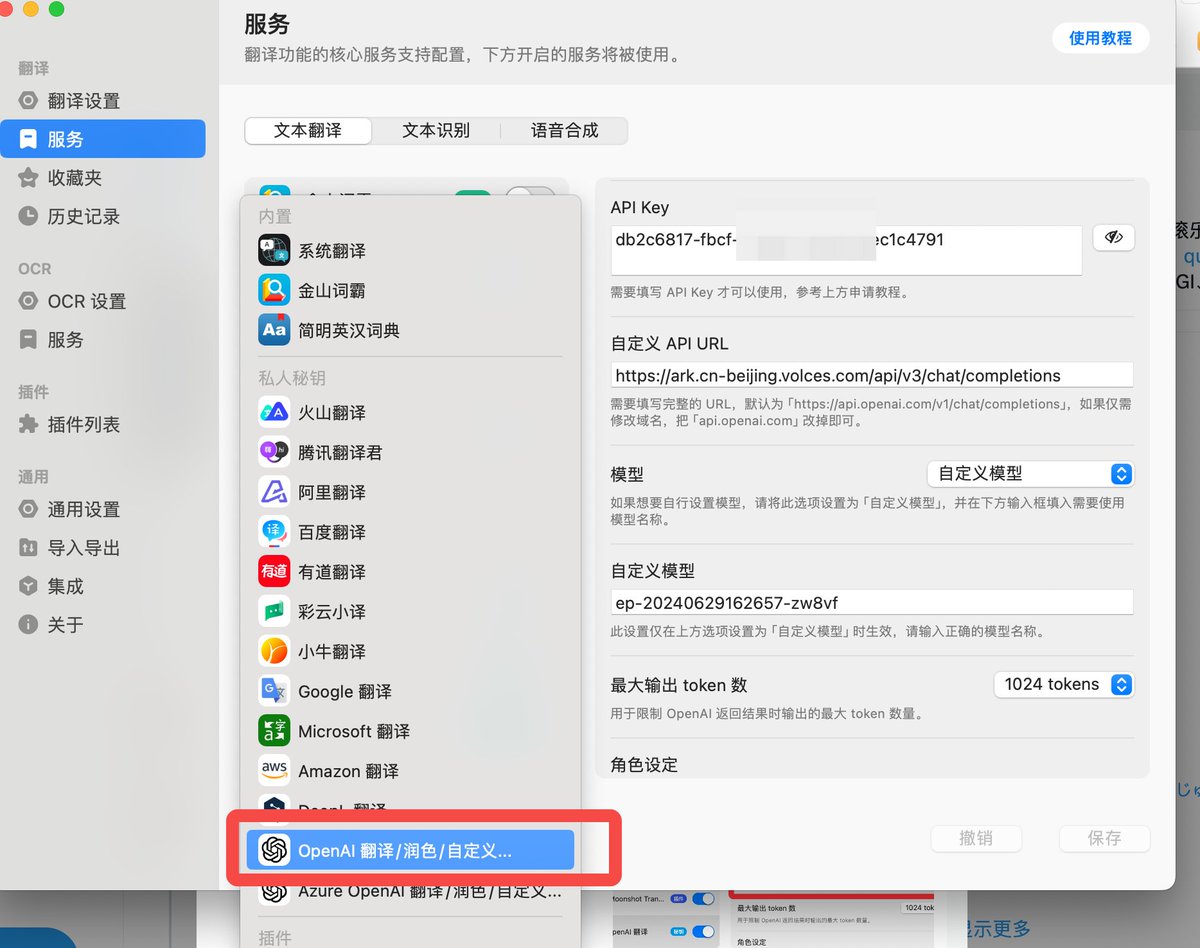Click the 撤销 button

(976, 838)
